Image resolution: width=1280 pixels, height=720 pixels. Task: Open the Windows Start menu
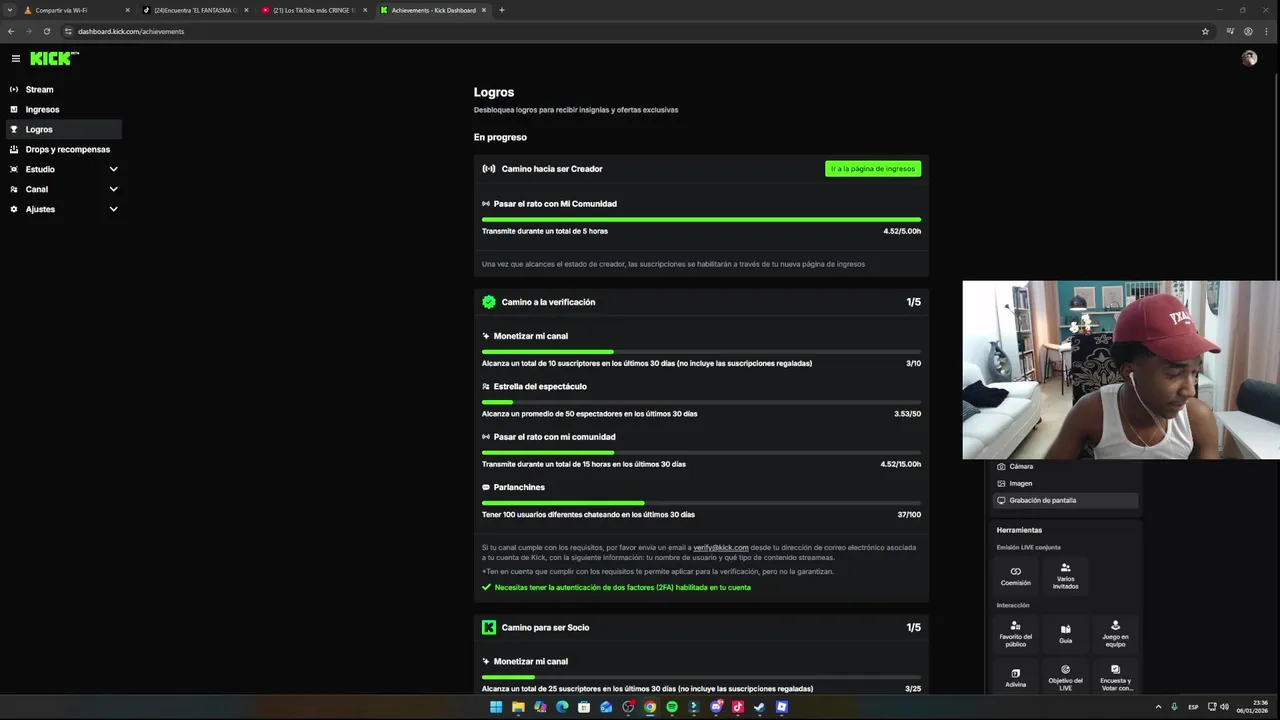[x=496, y=707]
